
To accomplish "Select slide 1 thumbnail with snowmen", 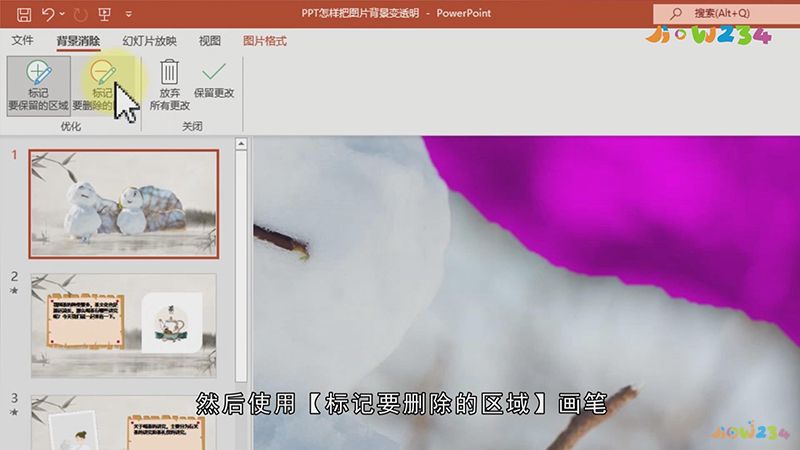I will tap(124, 204).
